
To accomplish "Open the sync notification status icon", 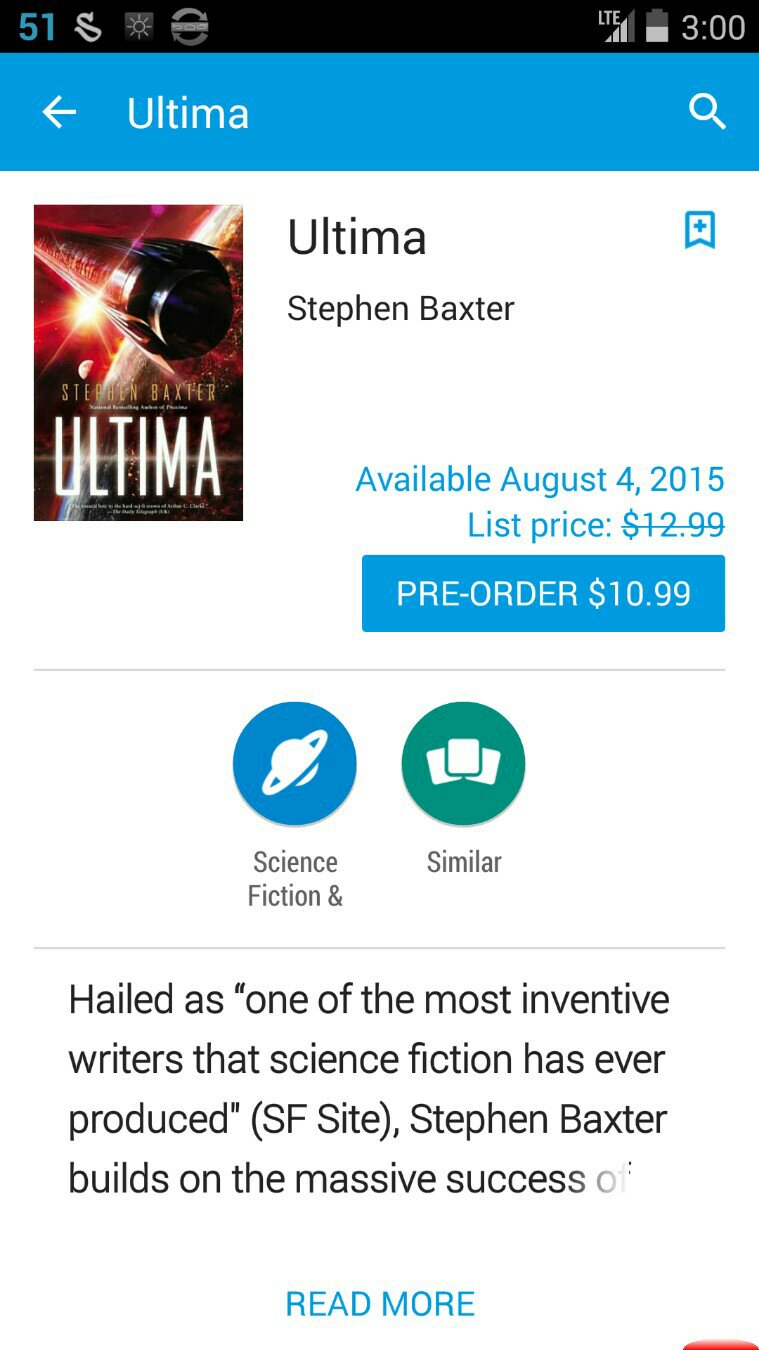I will click(x=189, y=27).
